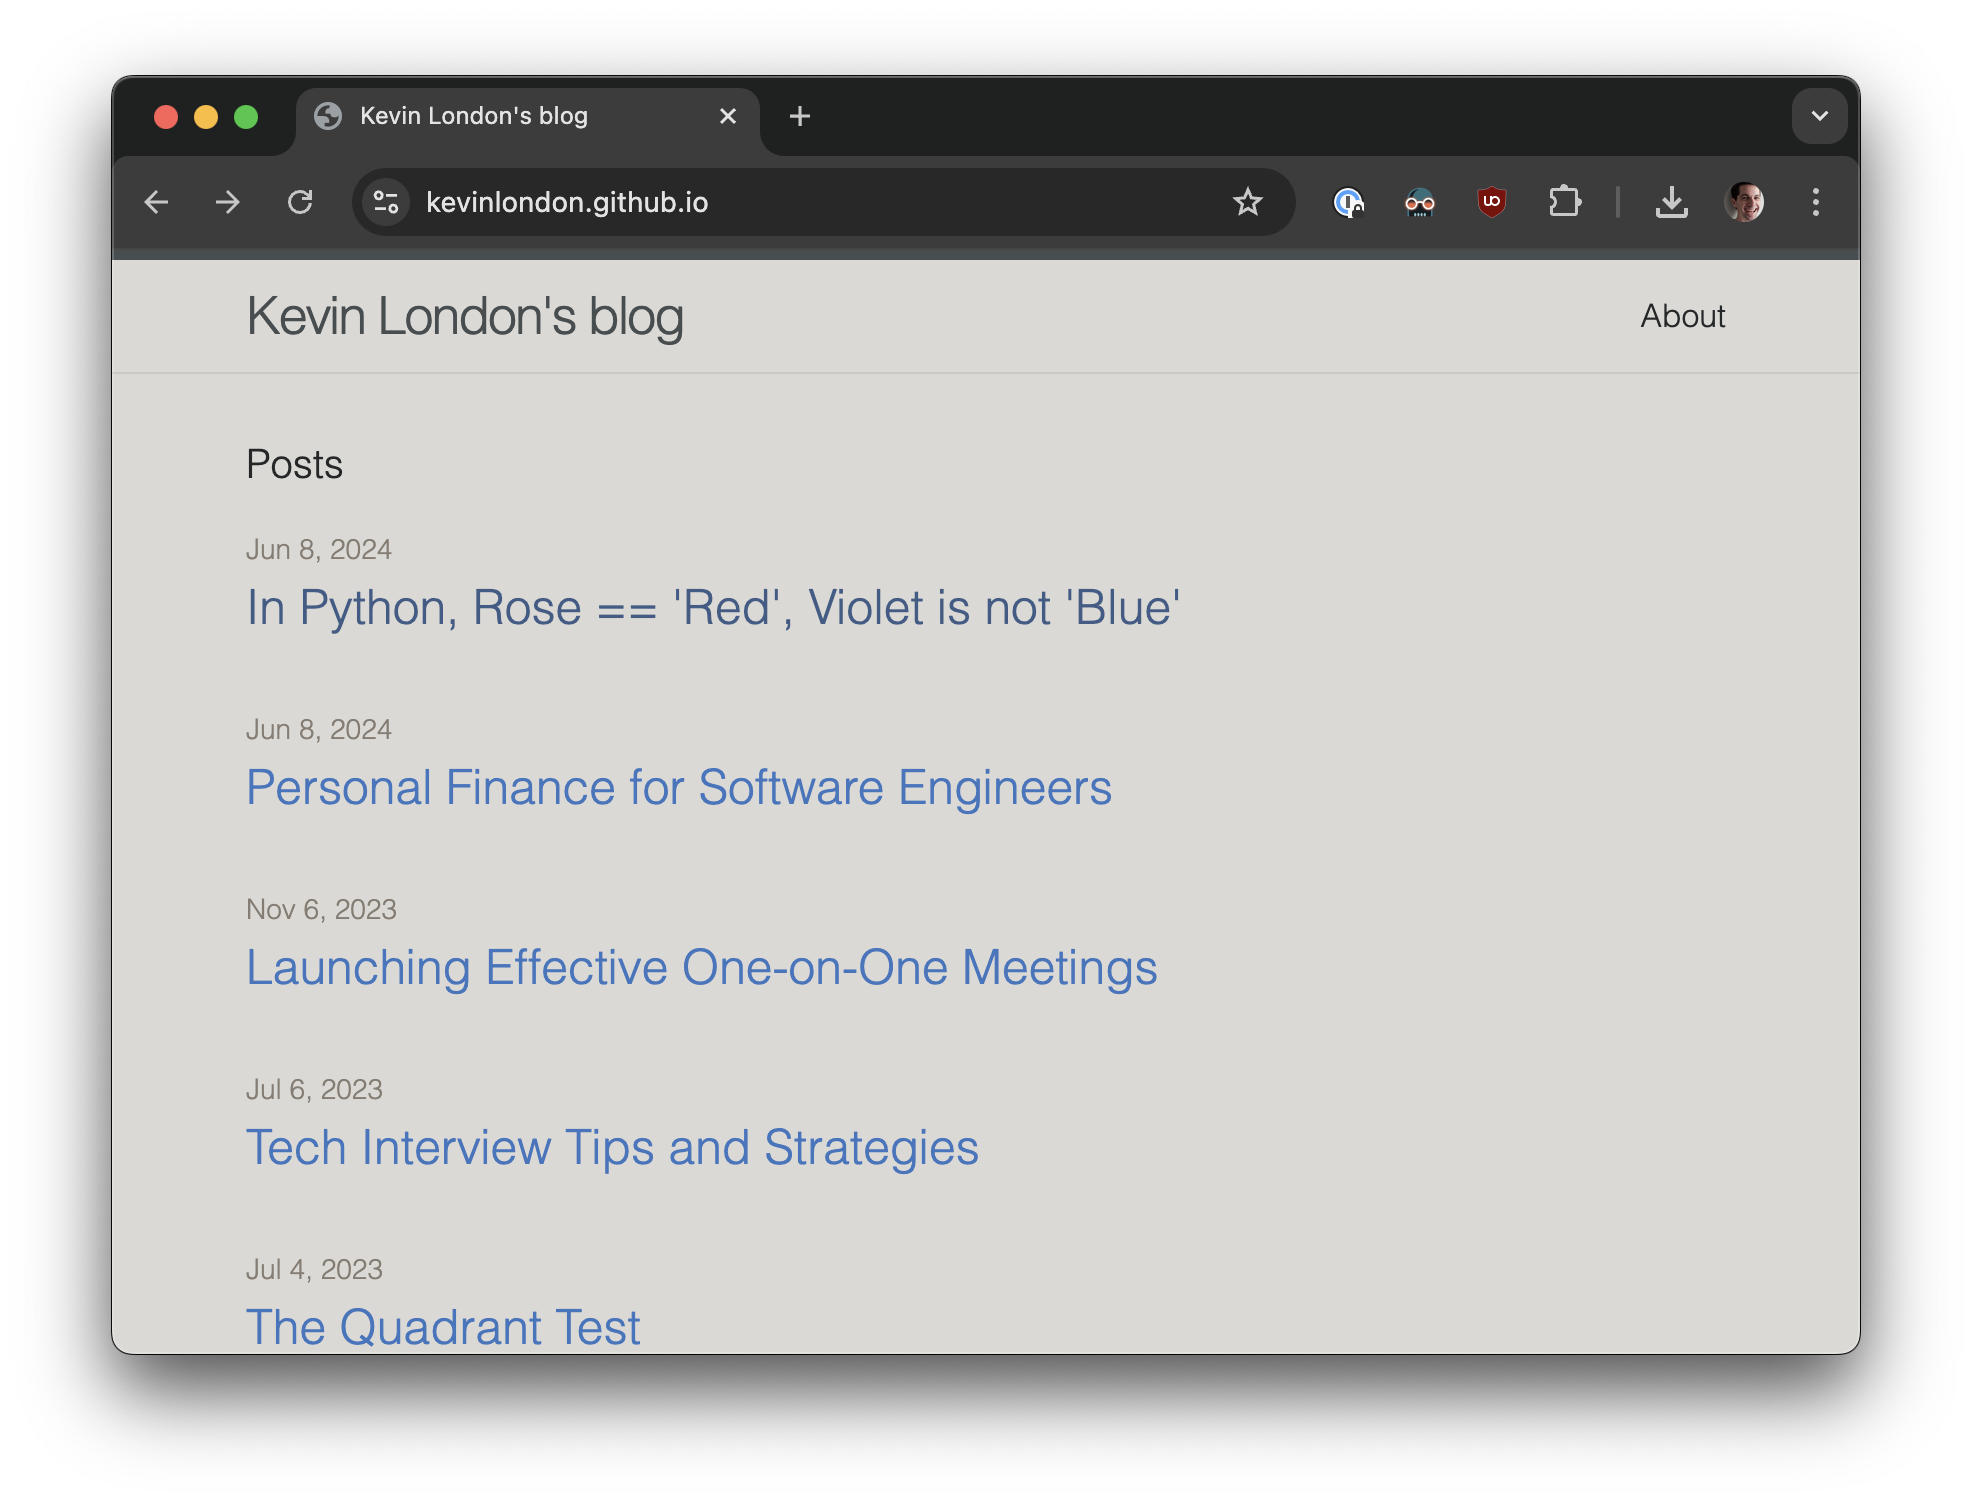View recent Downloads
This screenshot has height=1502, width=1972.
coord(1672,202)
